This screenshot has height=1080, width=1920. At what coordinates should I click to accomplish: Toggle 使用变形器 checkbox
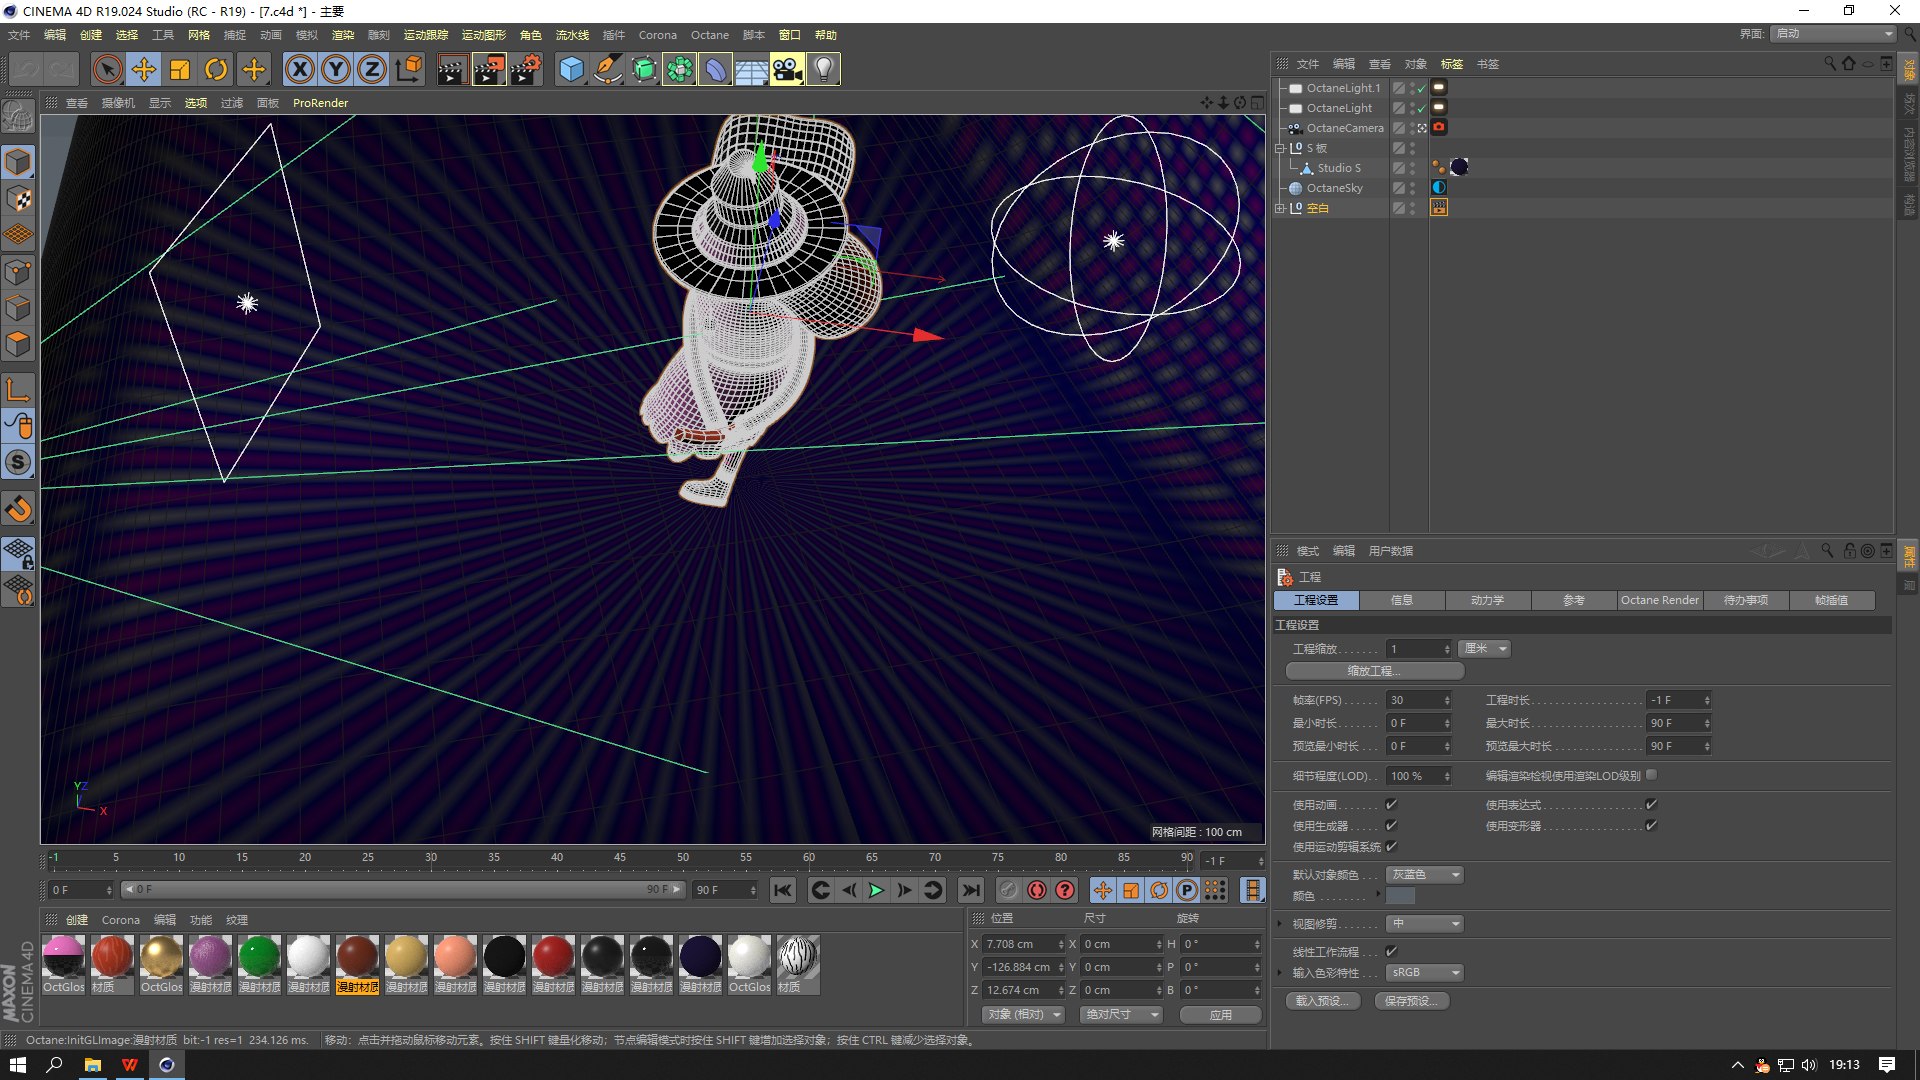coord(1651,826)
